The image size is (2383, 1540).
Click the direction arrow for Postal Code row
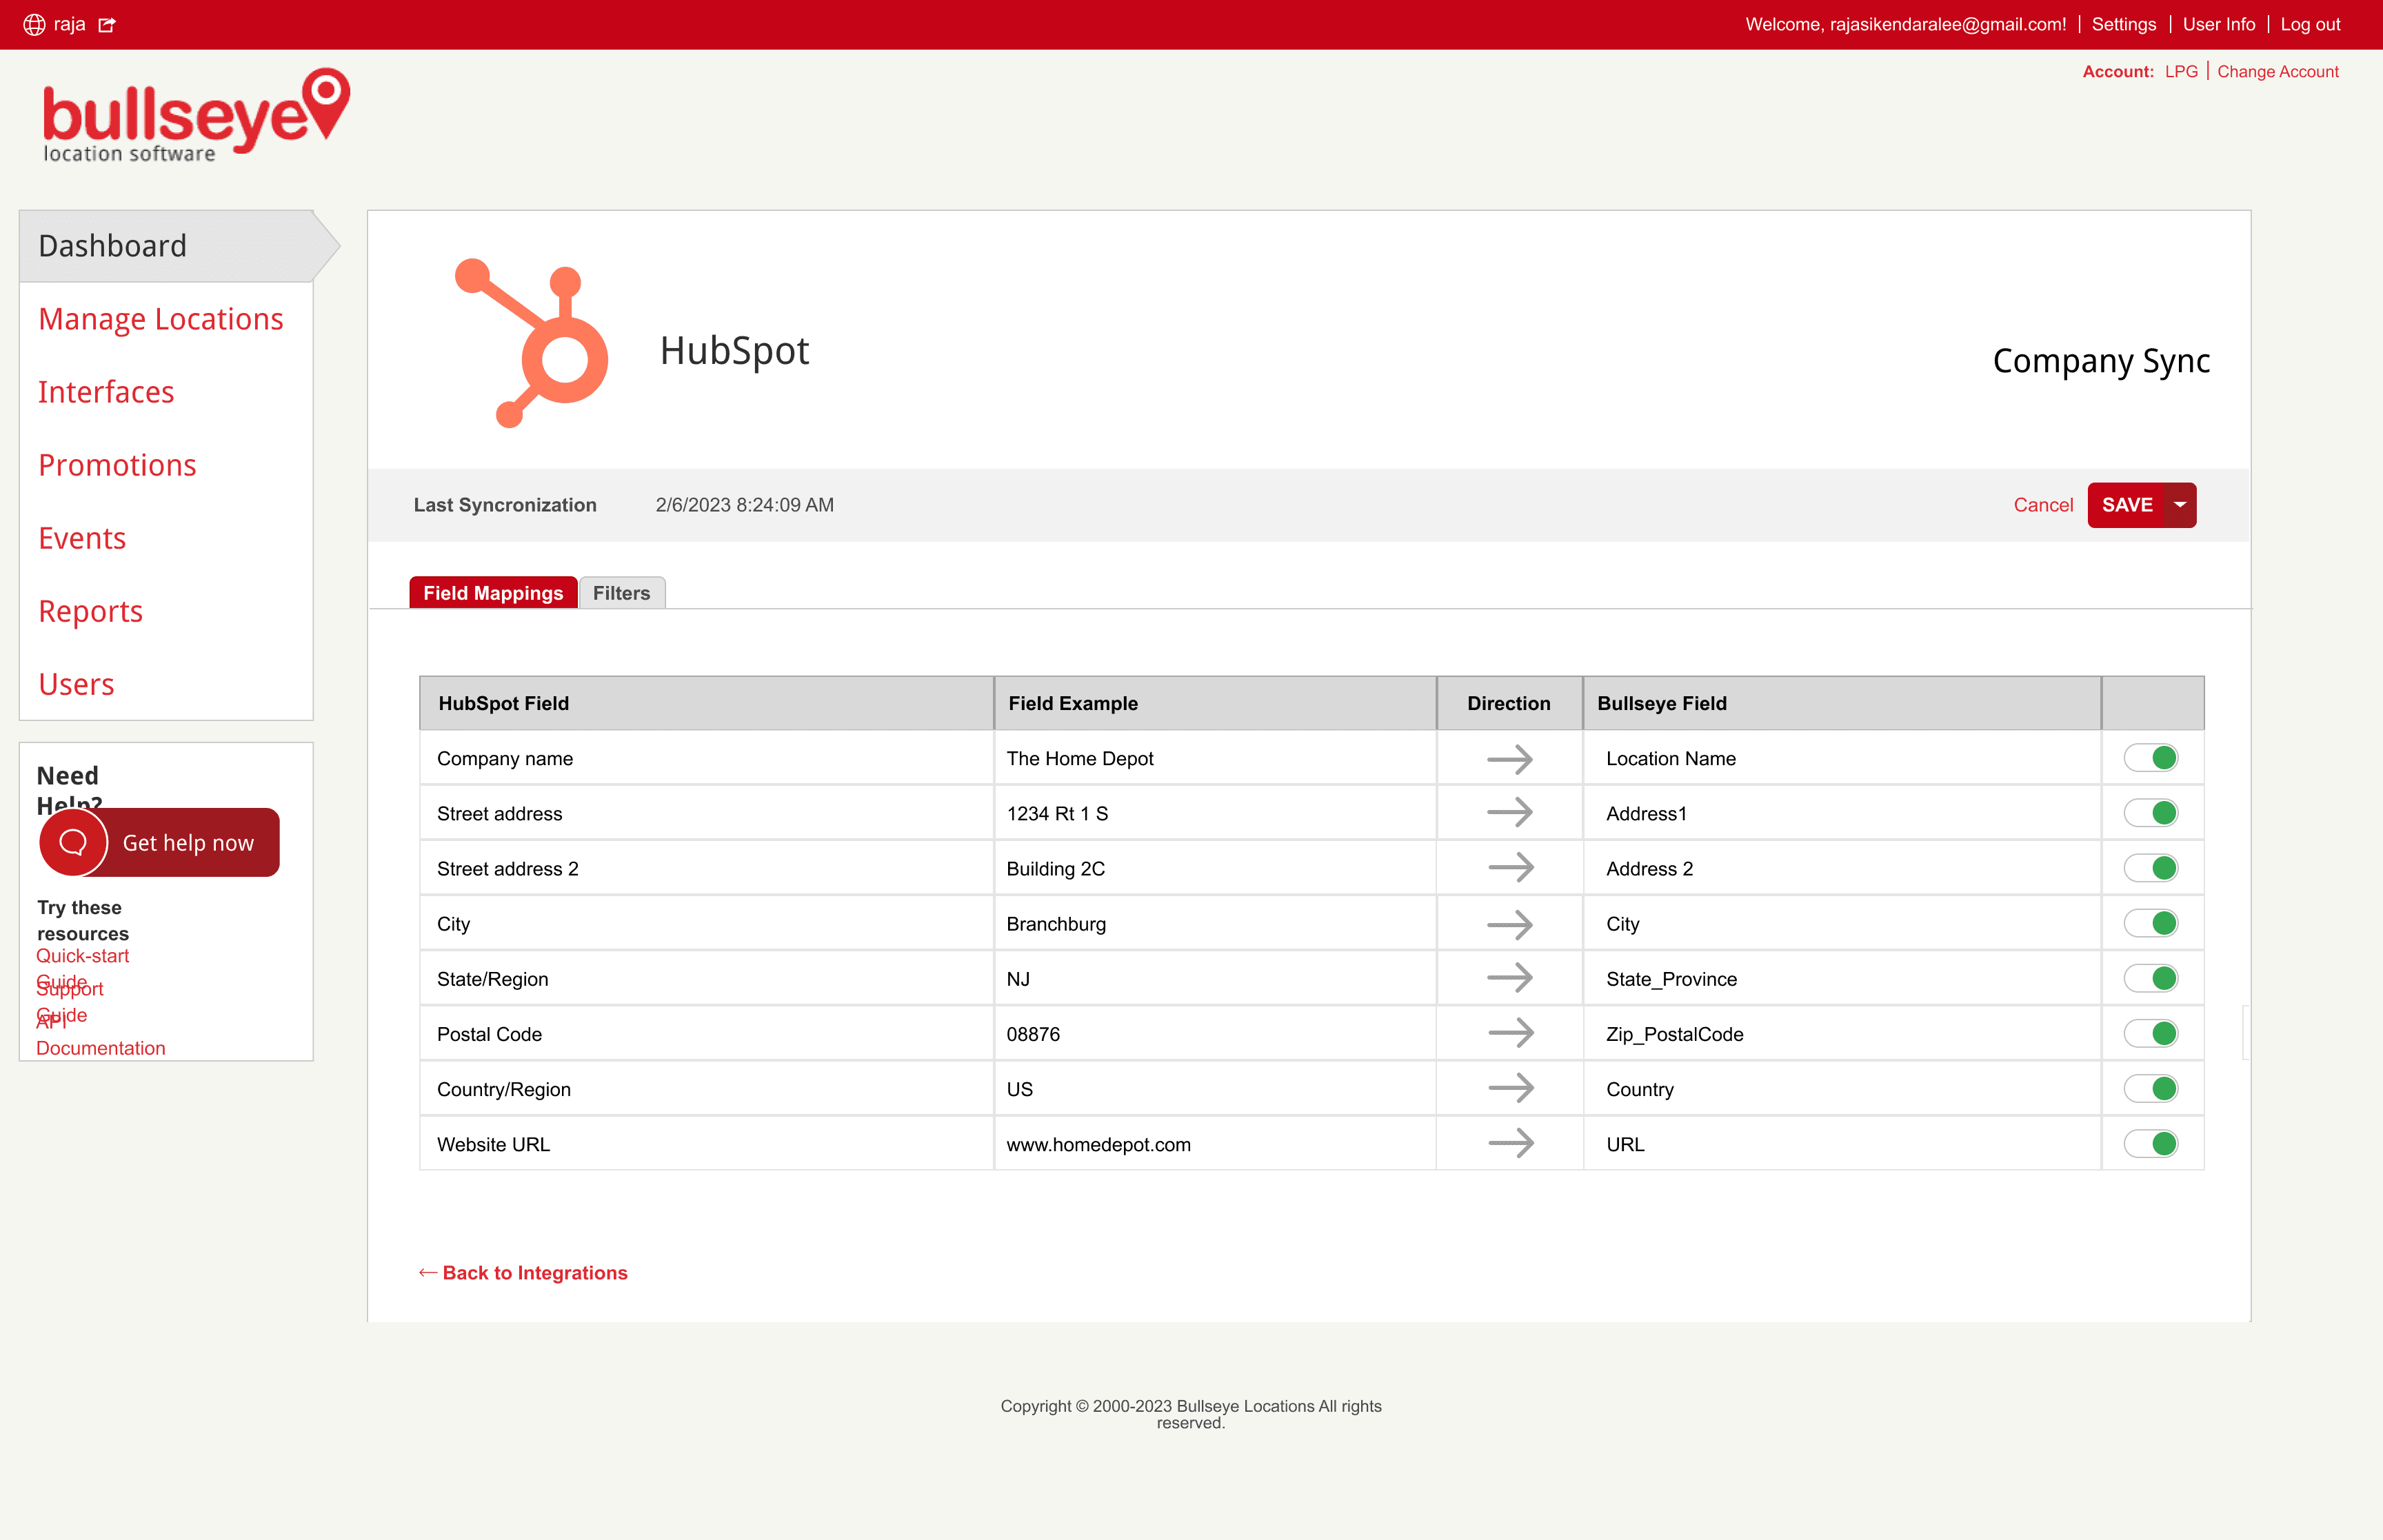click(1509, 1033)
